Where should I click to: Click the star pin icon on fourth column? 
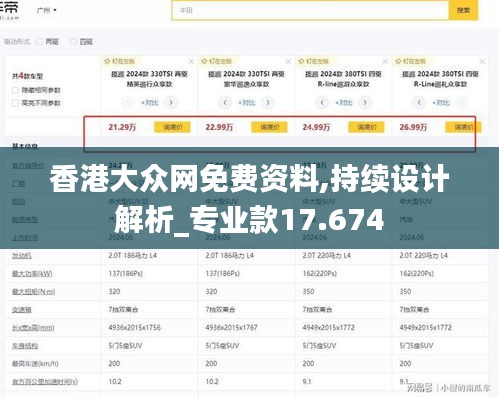[398, 61]
